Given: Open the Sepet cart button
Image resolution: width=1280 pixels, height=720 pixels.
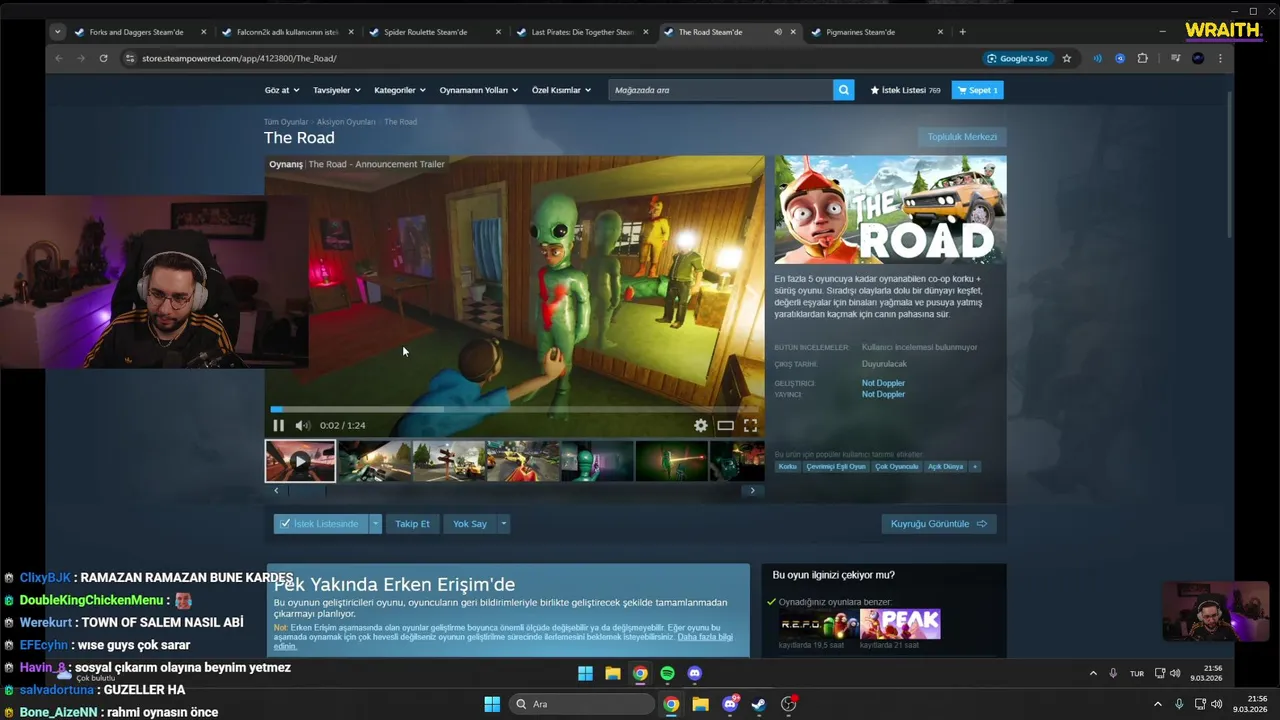Looking at the screenshot, I should tap(977, 90).
